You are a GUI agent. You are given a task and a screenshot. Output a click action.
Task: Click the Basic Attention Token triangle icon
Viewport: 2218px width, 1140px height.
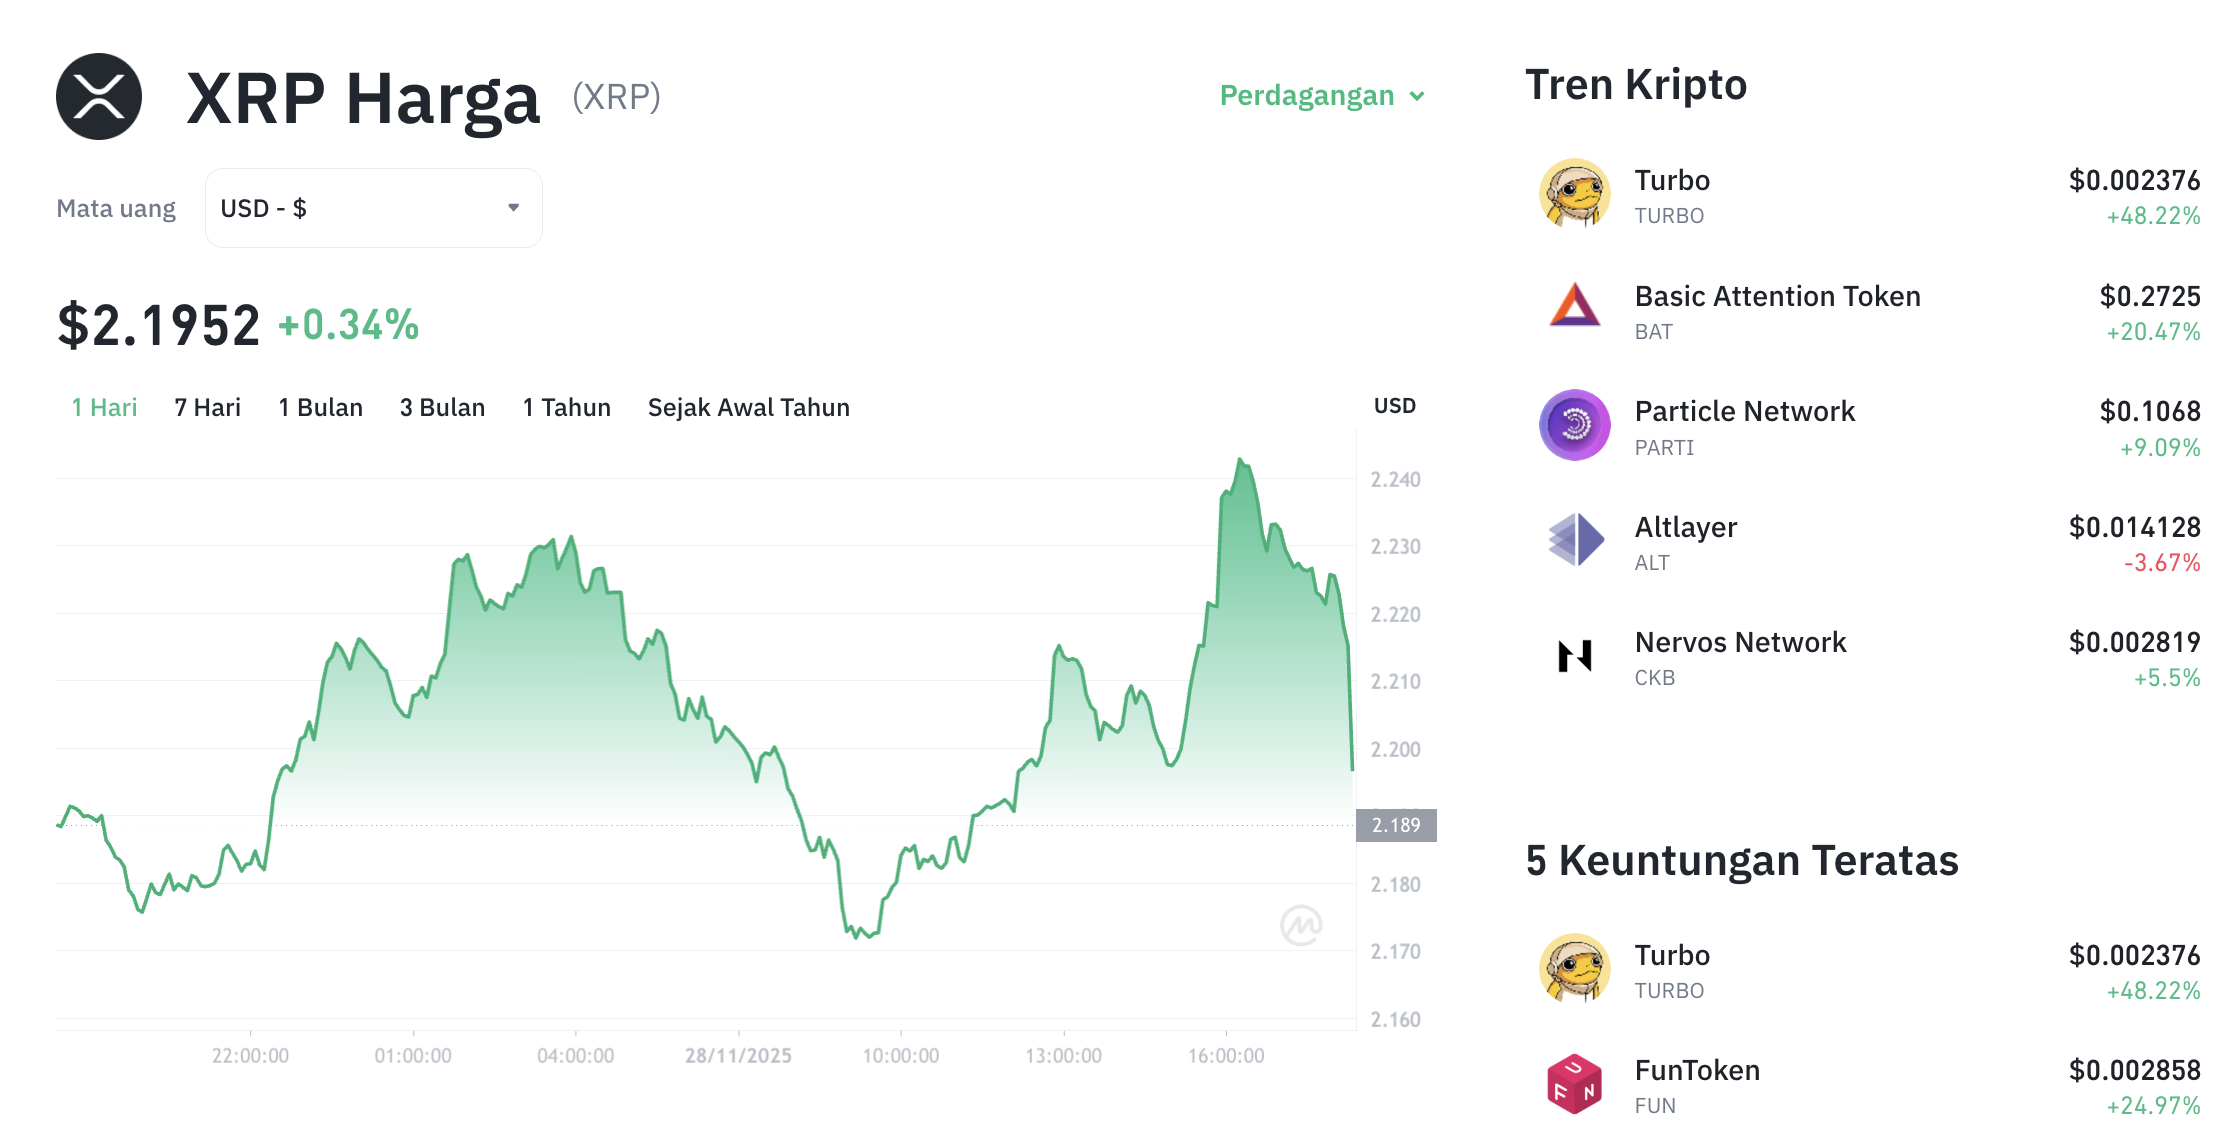1574,311
